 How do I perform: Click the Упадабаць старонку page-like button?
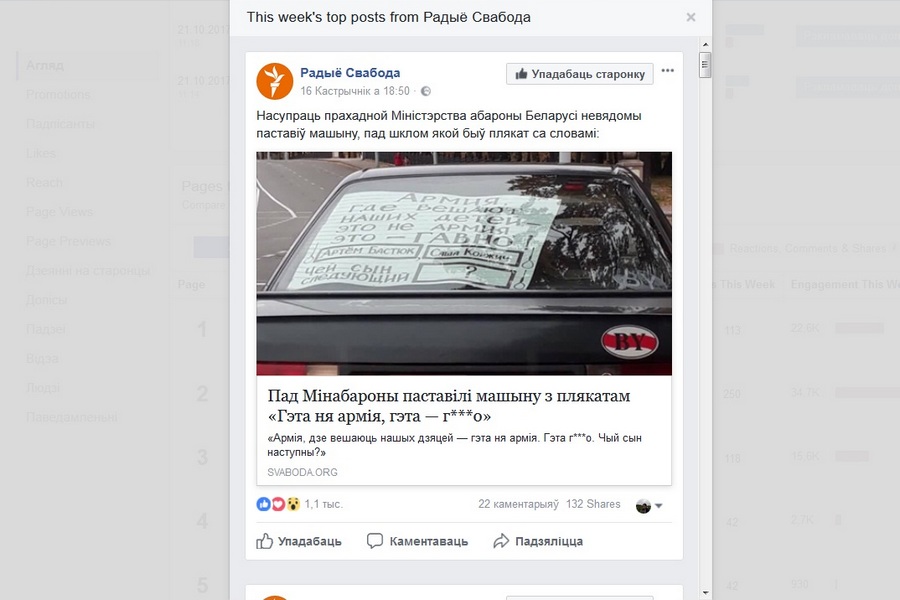click(x=580, y=74)
